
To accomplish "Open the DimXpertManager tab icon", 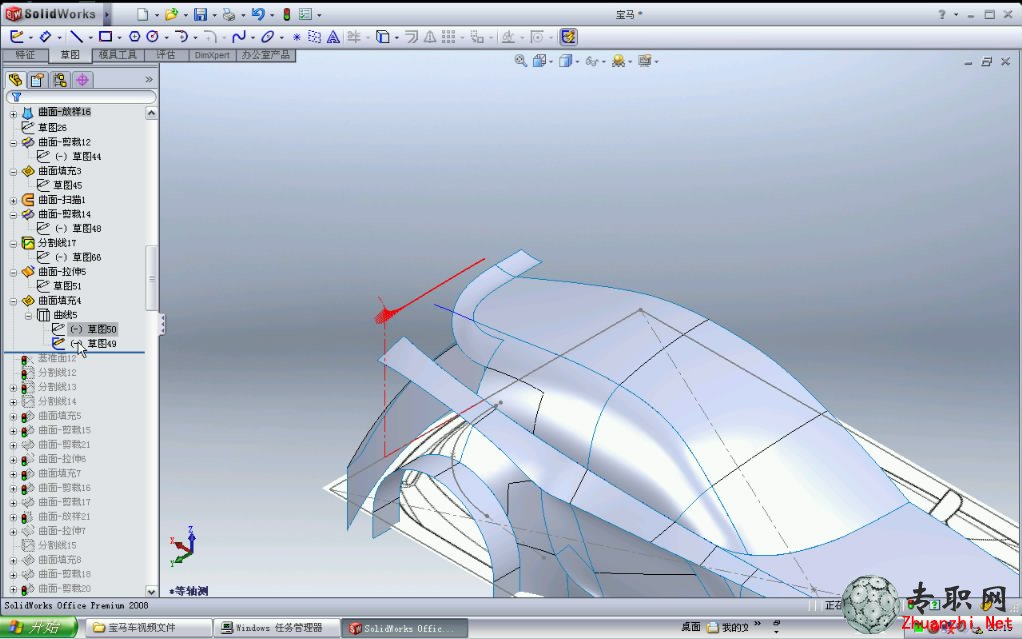I will 82,80.
